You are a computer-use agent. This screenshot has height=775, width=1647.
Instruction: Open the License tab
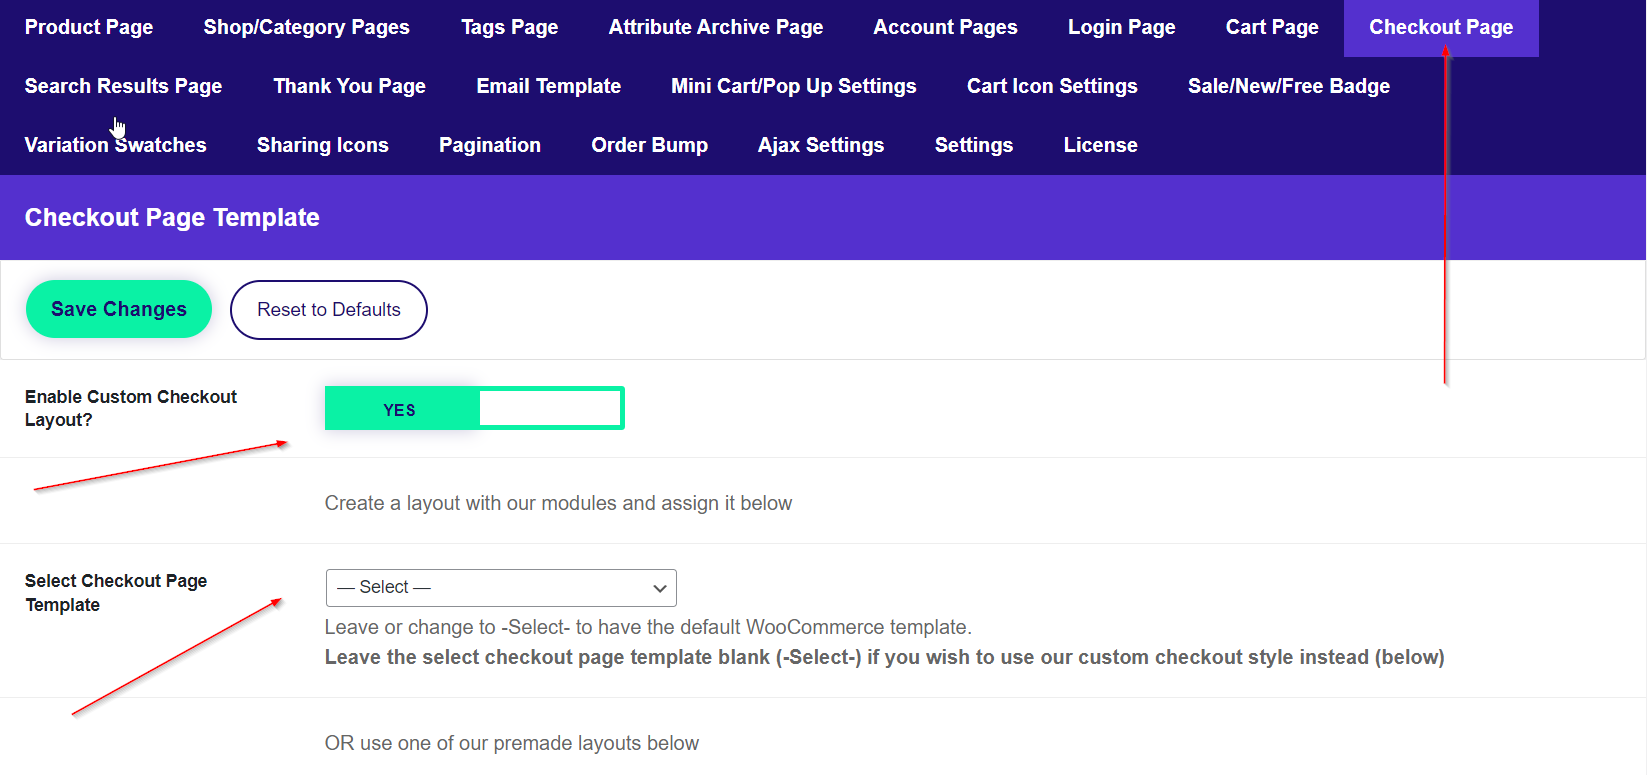click(1100, 146)
